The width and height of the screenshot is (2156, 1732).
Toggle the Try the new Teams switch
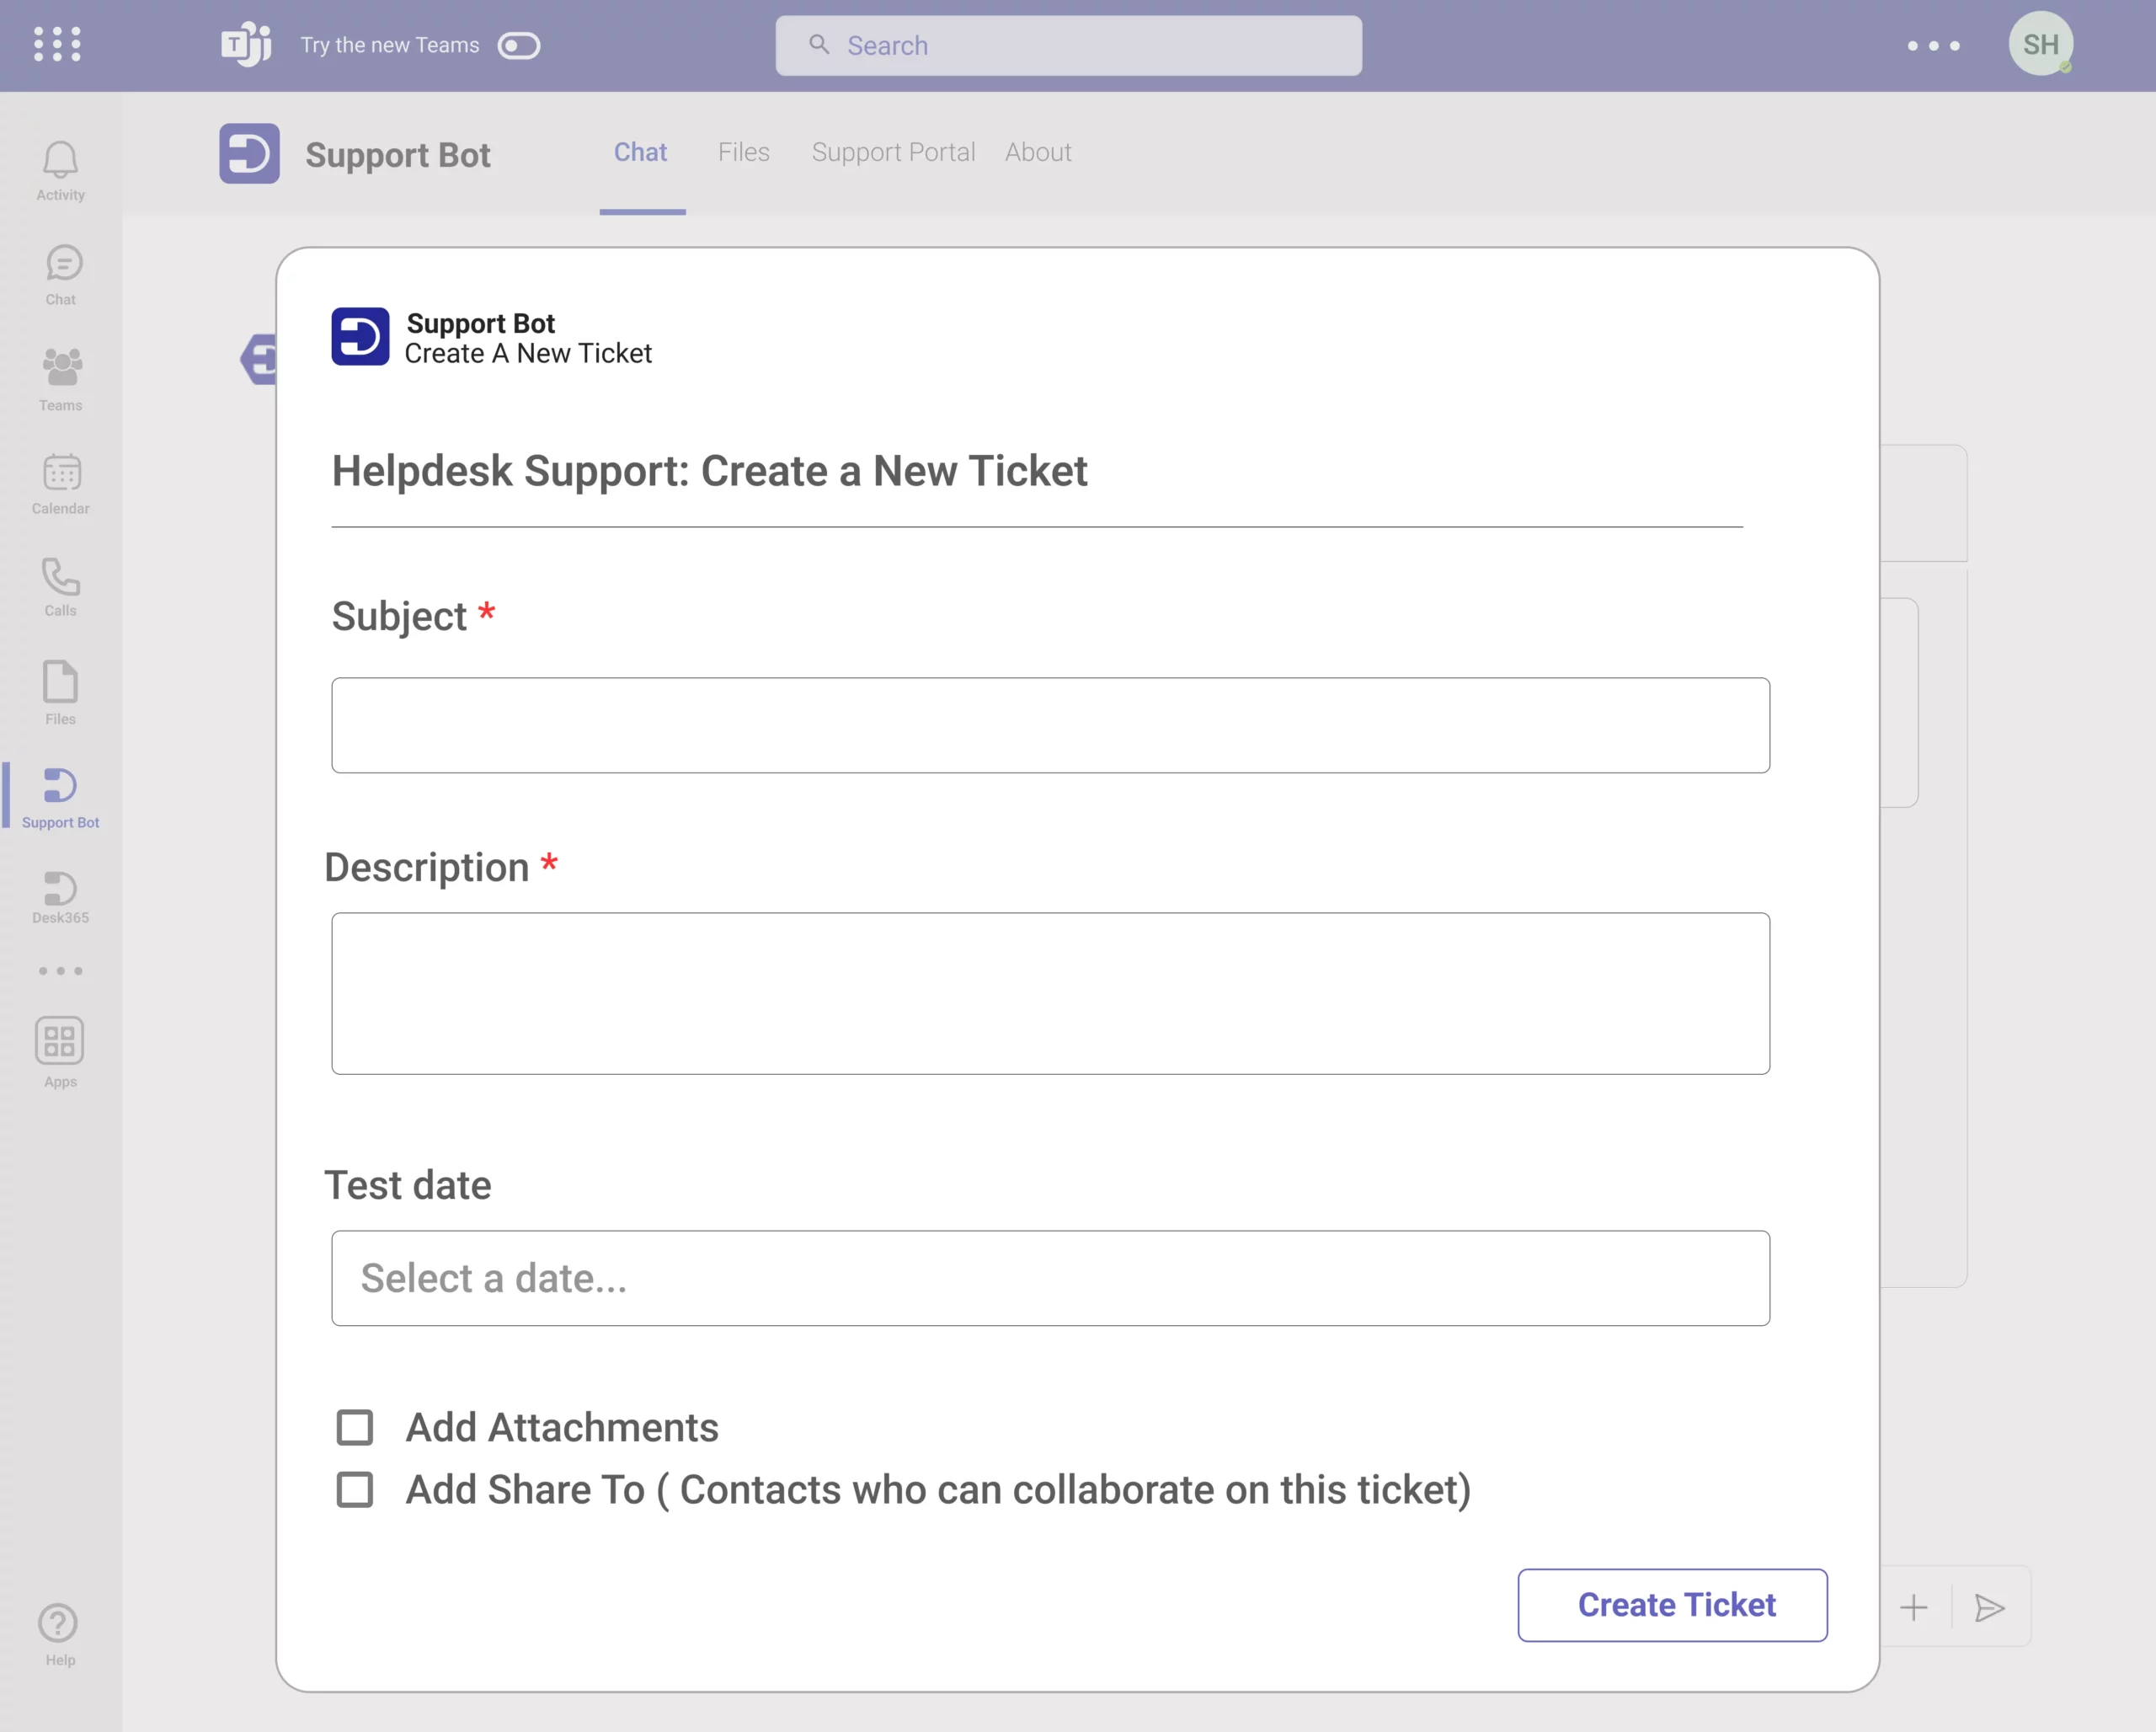tap(519, 46)
